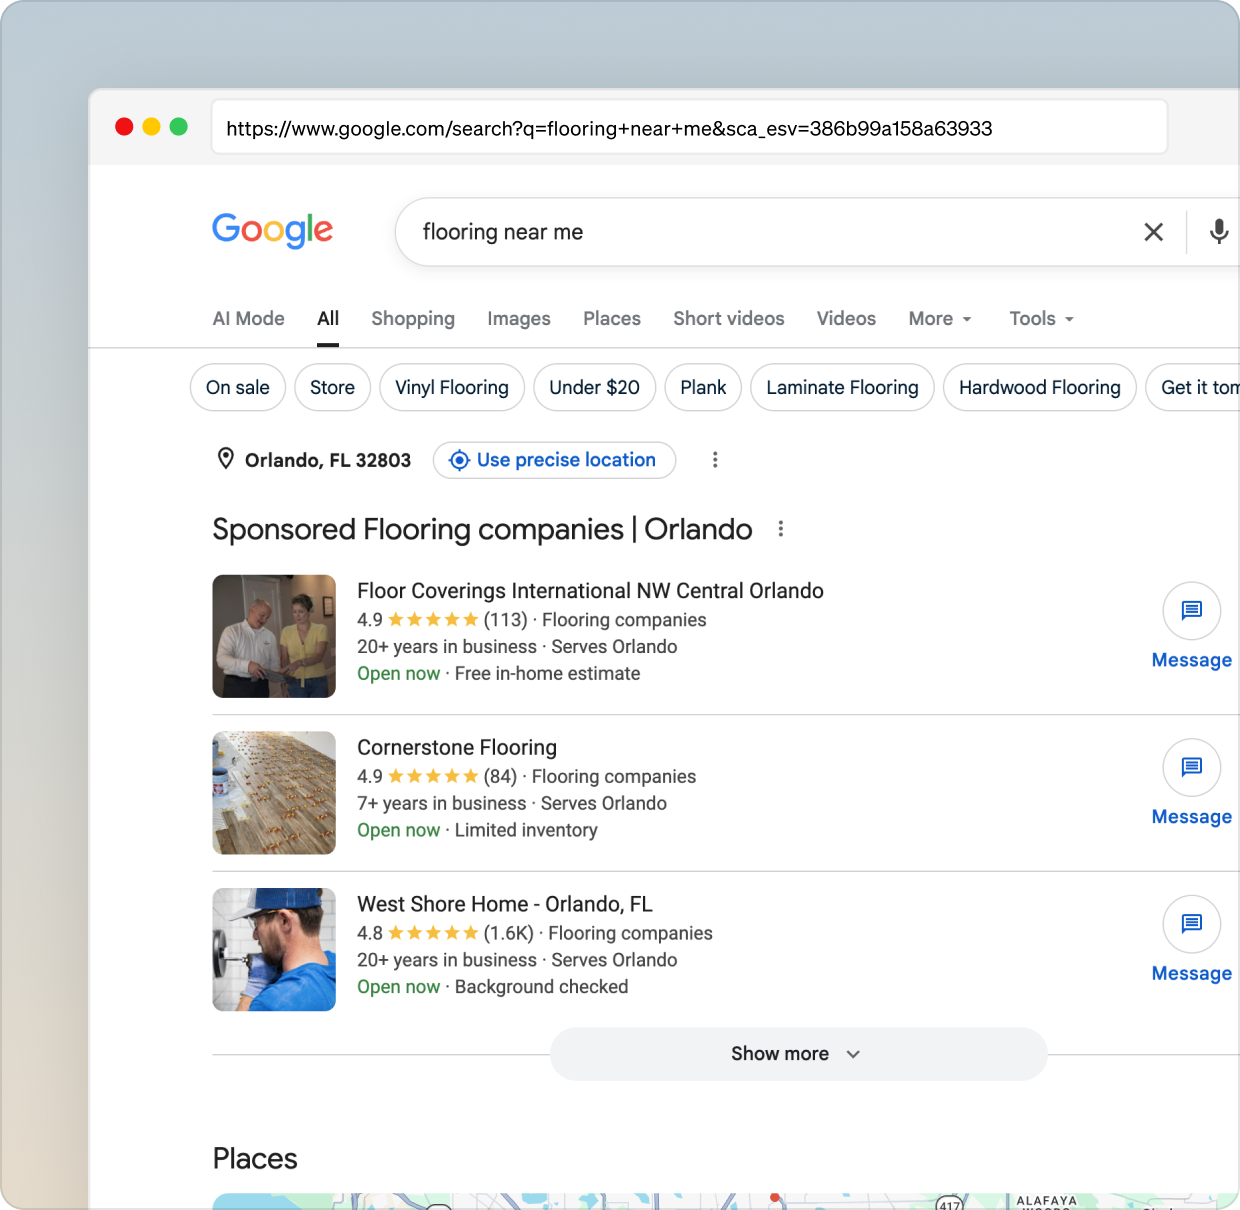The width and height of the screenshot is (1240, 1210).
Task: Select Hardwood Flooring filter chip
Action: click(x=1040, y=387)
